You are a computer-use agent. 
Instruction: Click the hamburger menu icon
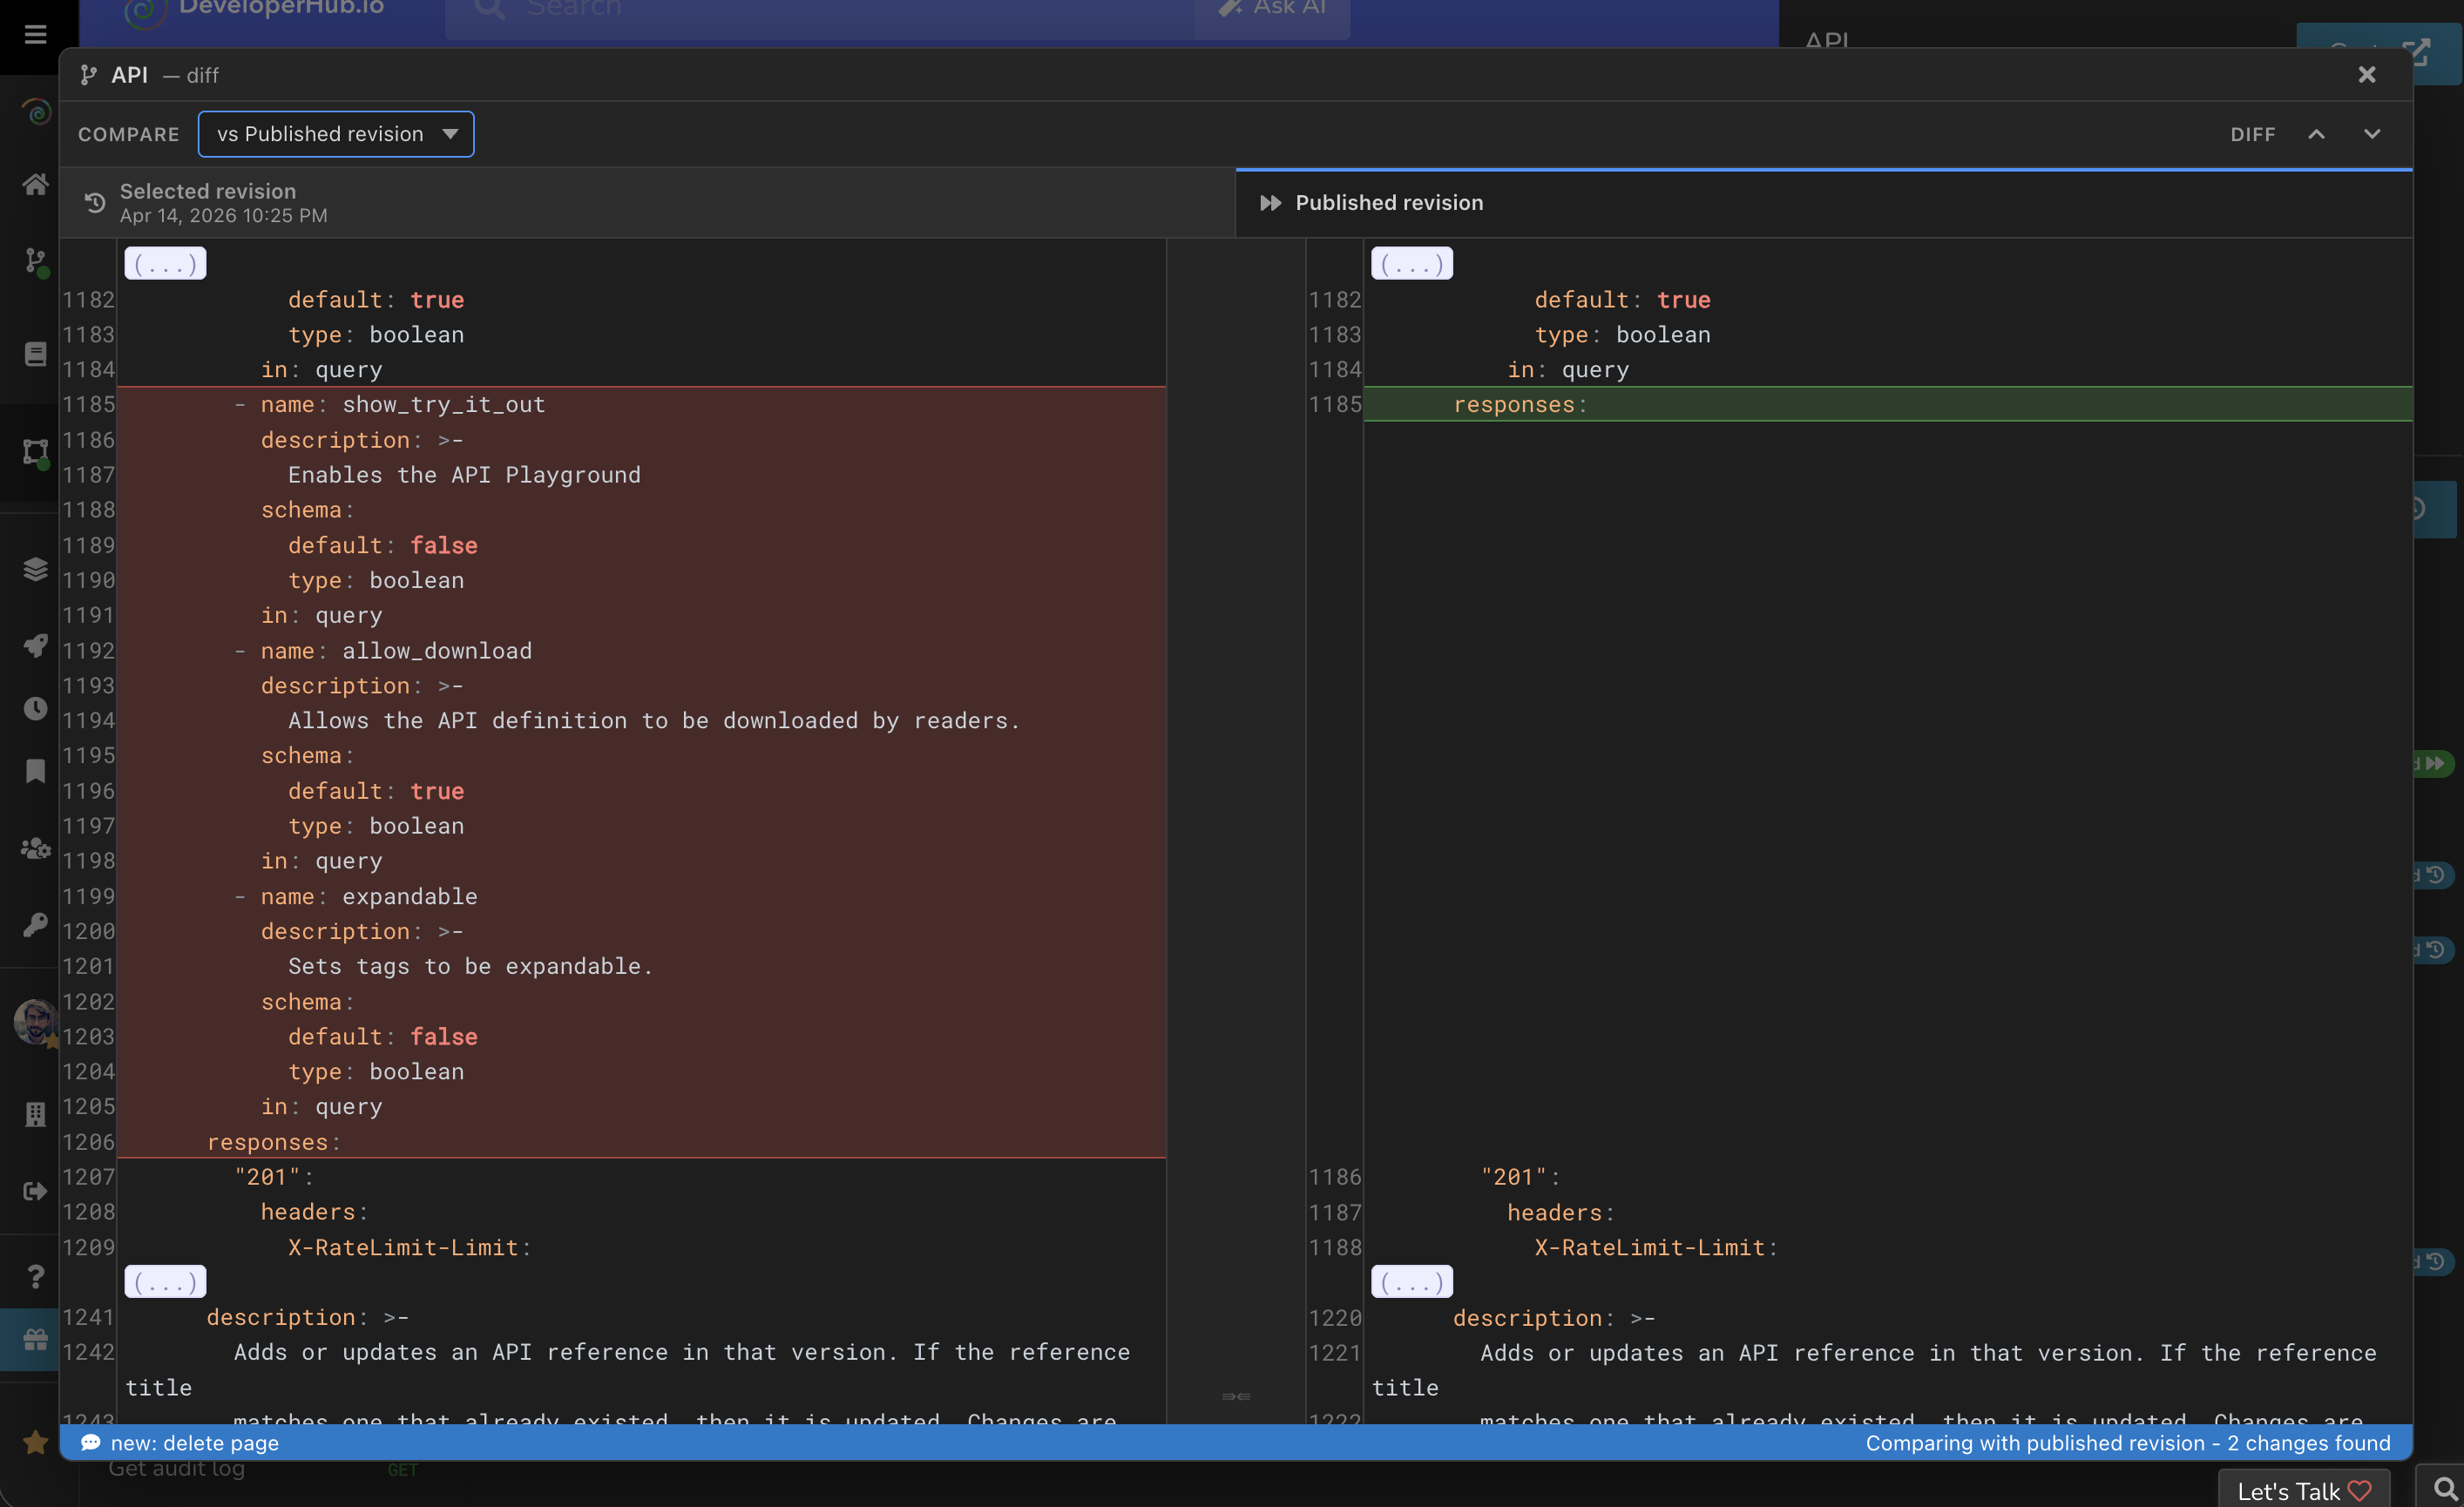coord(36,35)
